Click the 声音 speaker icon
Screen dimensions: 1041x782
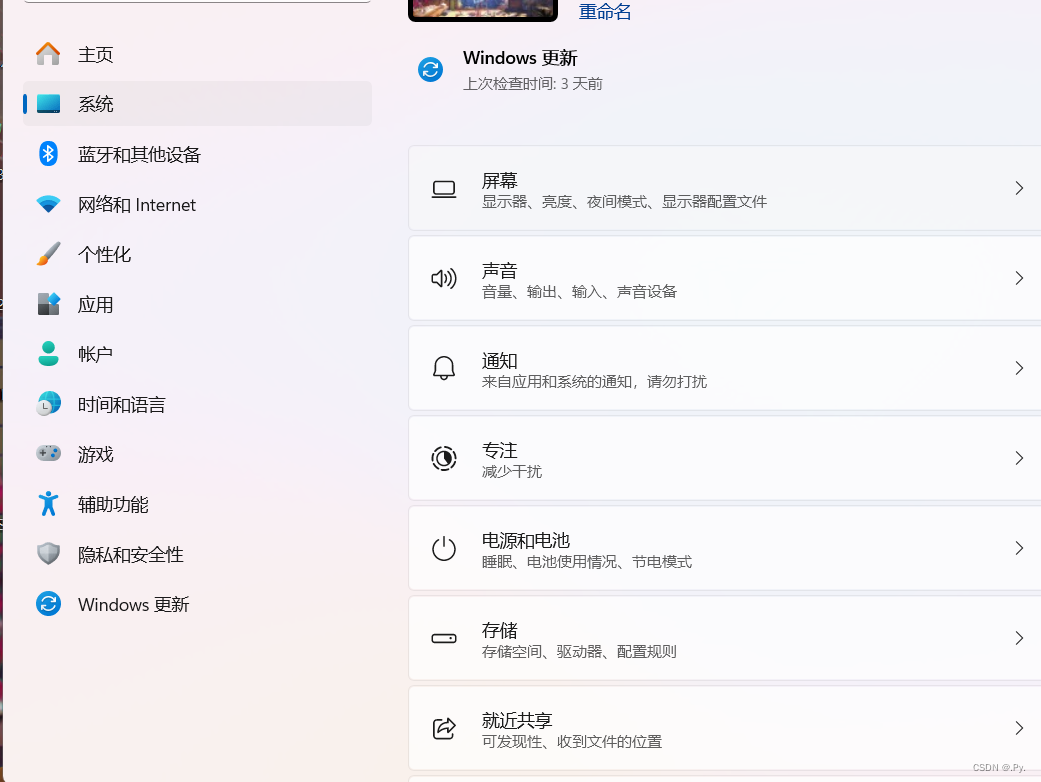(444, 278)
